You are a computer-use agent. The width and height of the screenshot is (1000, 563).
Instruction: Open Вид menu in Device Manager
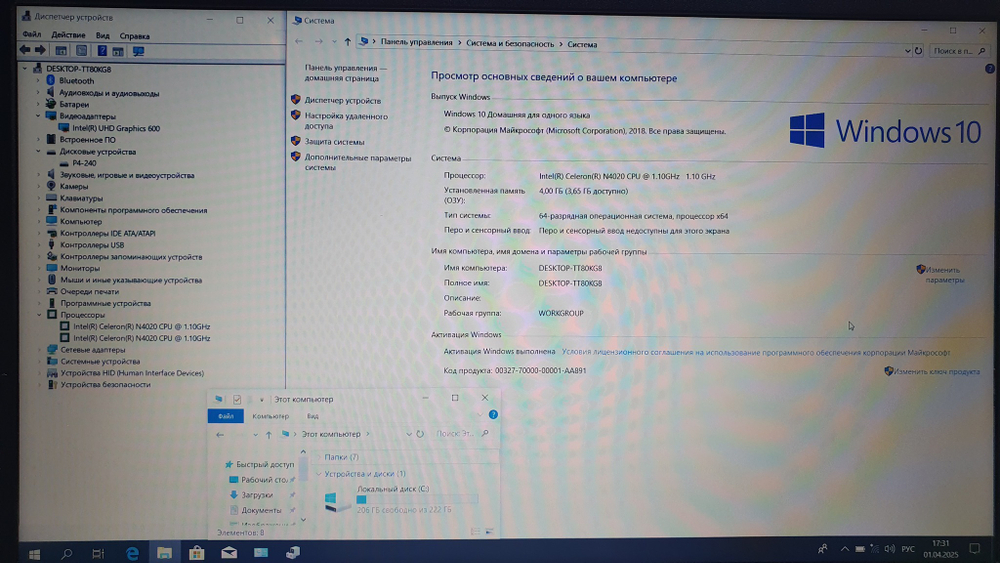click(x=103, y=36)
